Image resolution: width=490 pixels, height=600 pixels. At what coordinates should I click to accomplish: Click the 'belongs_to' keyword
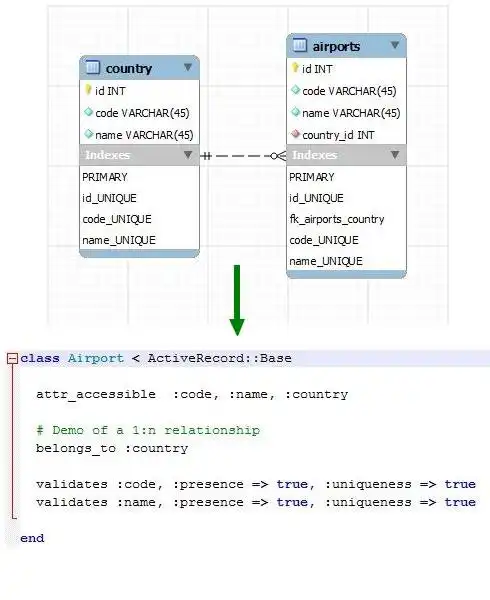[x=76, y=448]
